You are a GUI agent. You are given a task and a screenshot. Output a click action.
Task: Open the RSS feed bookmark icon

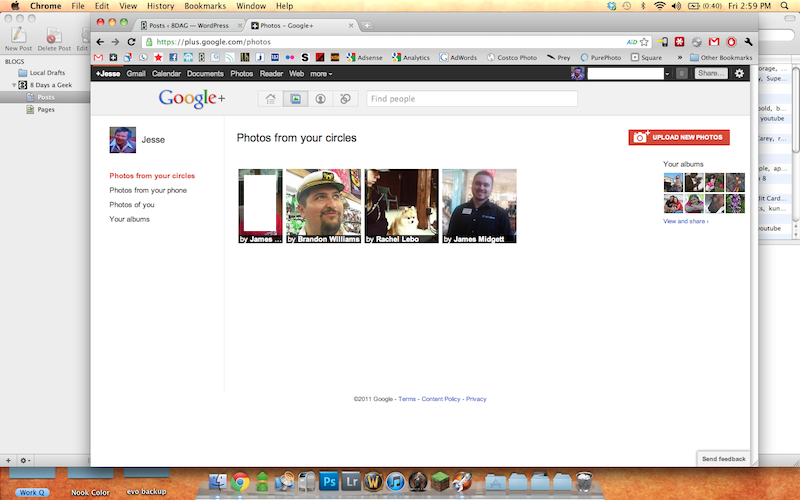230,57
